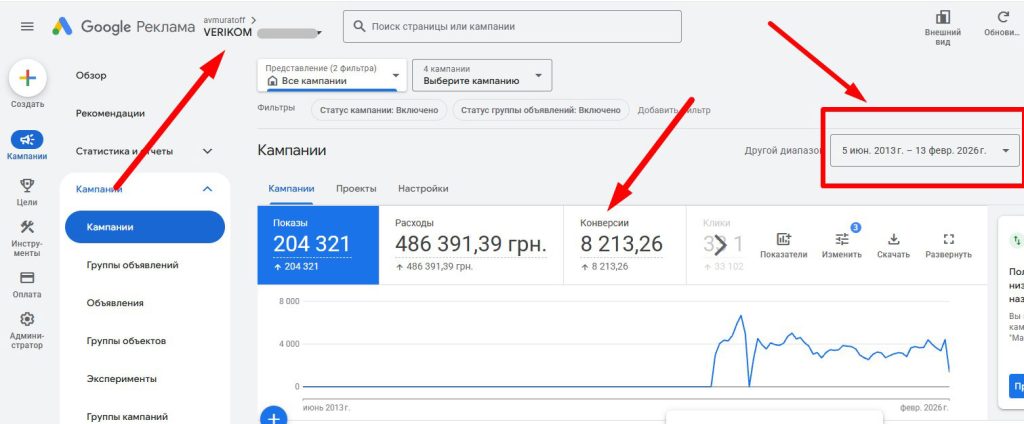
Task: Click the magnifier search icon
Action: pyautogui.click(x=359, y=27)
